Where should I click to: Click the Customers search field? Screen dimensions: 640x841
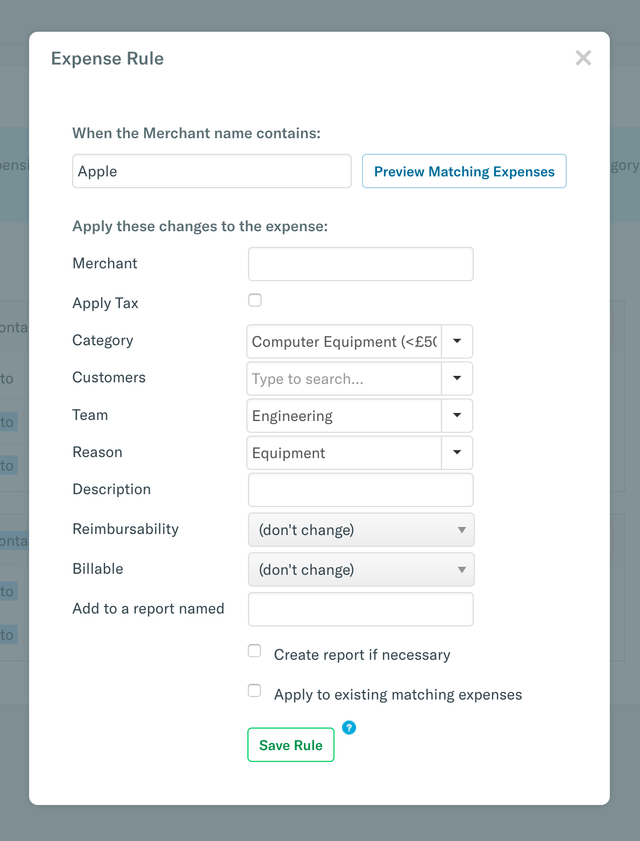[344, 379]
